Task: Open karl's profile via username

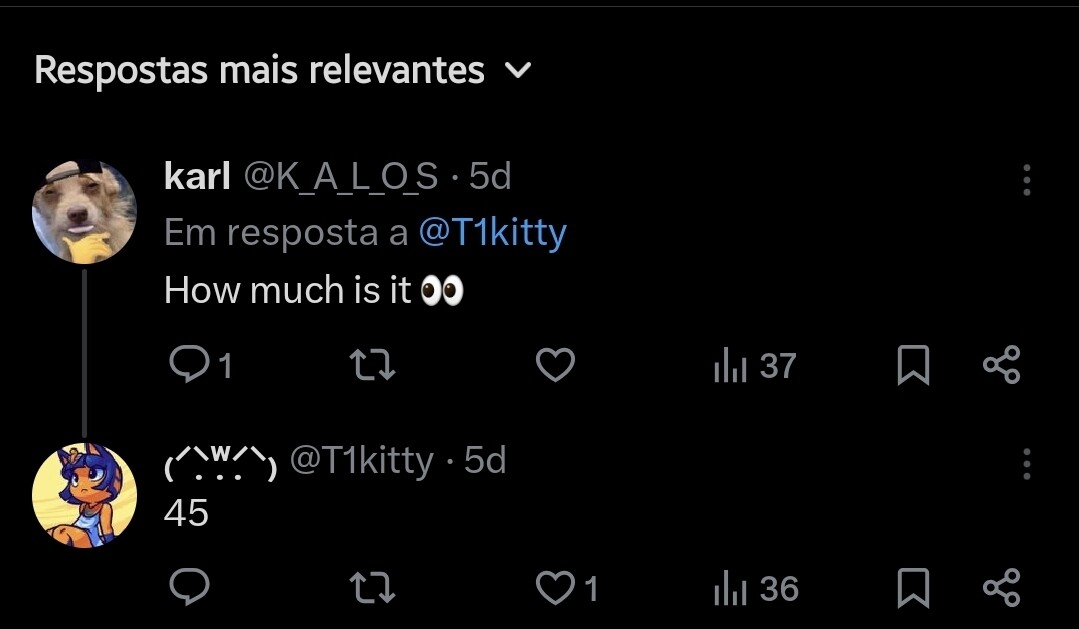Action: click(x=197, y=177)
